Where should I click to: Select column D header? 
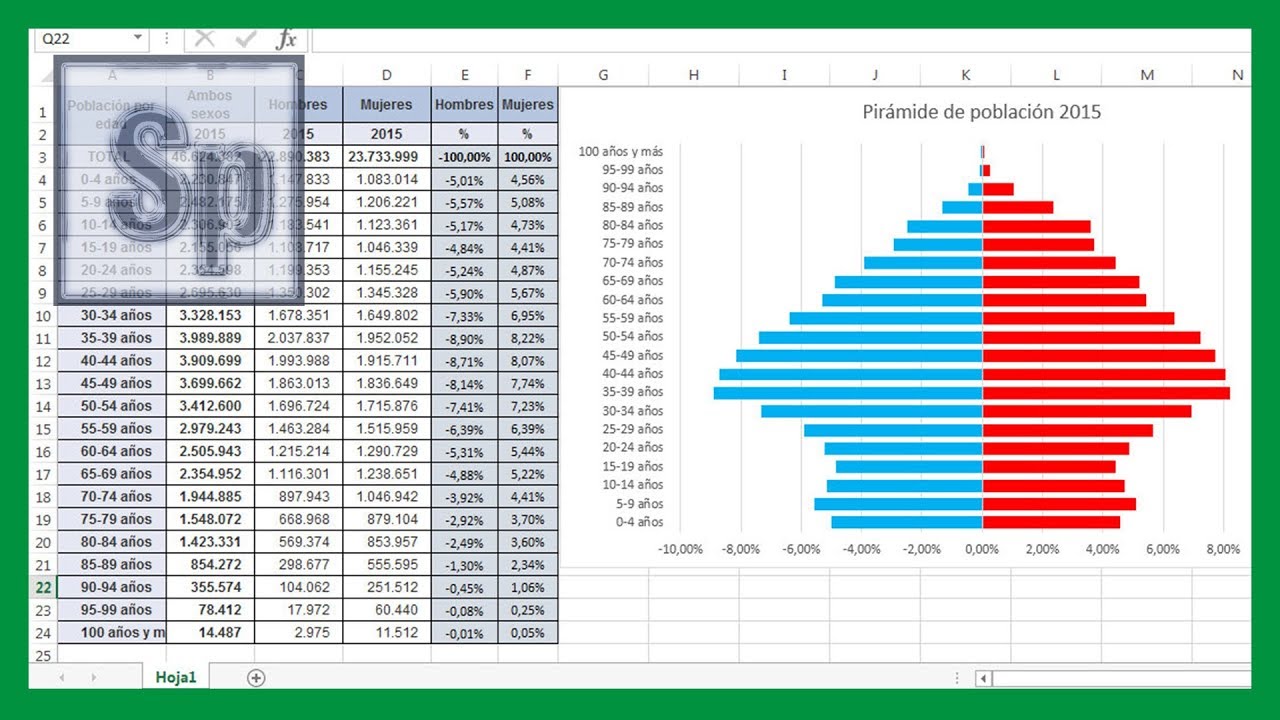(x=387, y=75)
